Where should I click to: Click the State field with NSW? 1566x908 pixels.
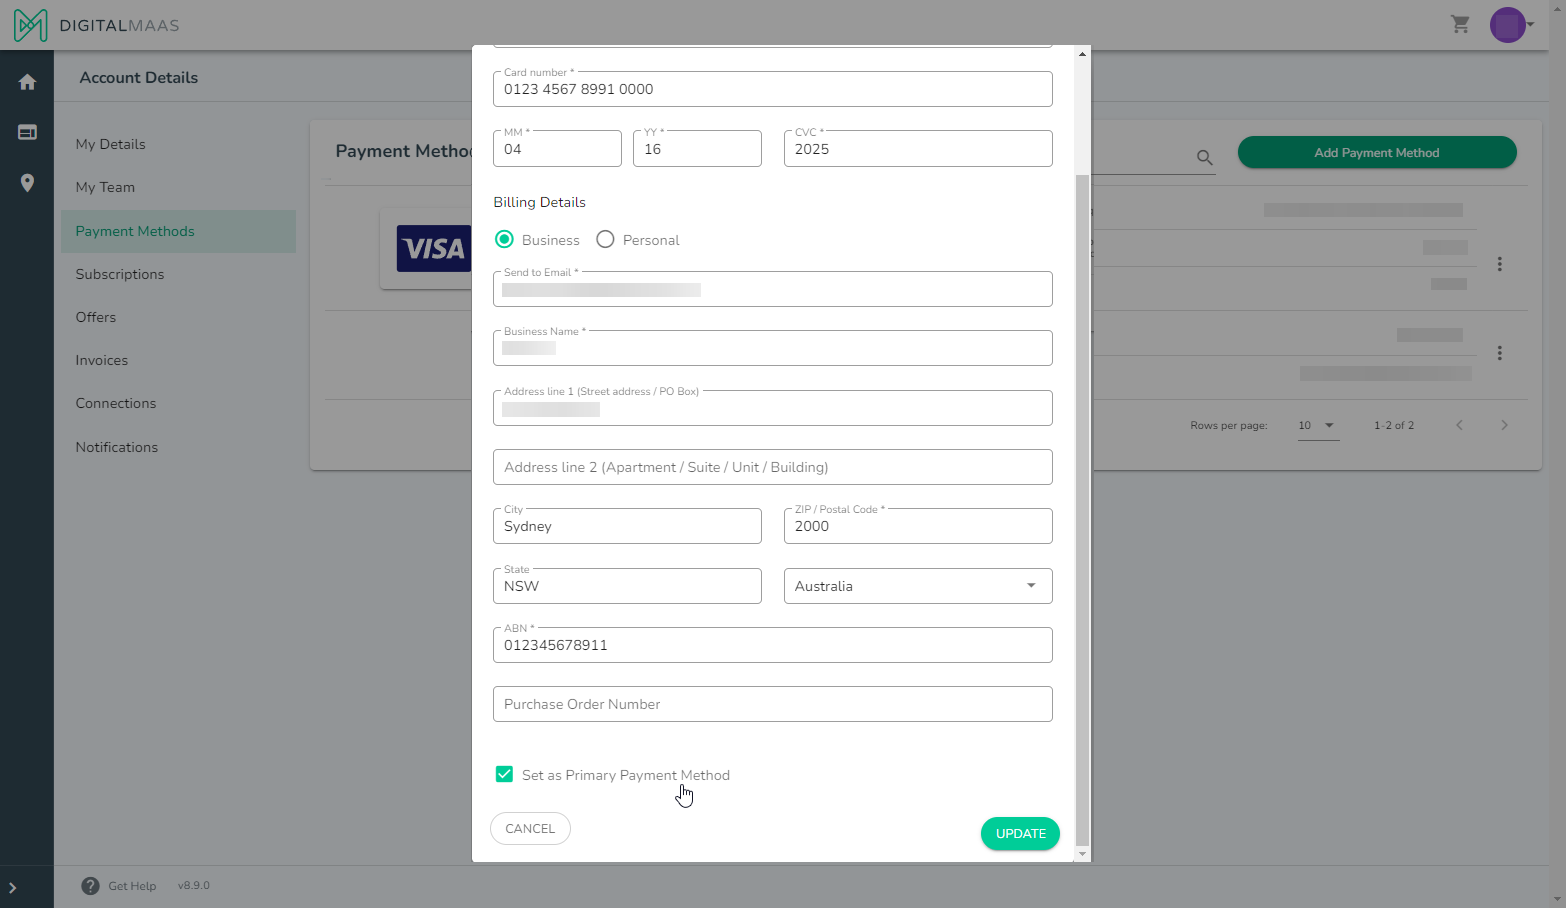[x=627, y=586]
